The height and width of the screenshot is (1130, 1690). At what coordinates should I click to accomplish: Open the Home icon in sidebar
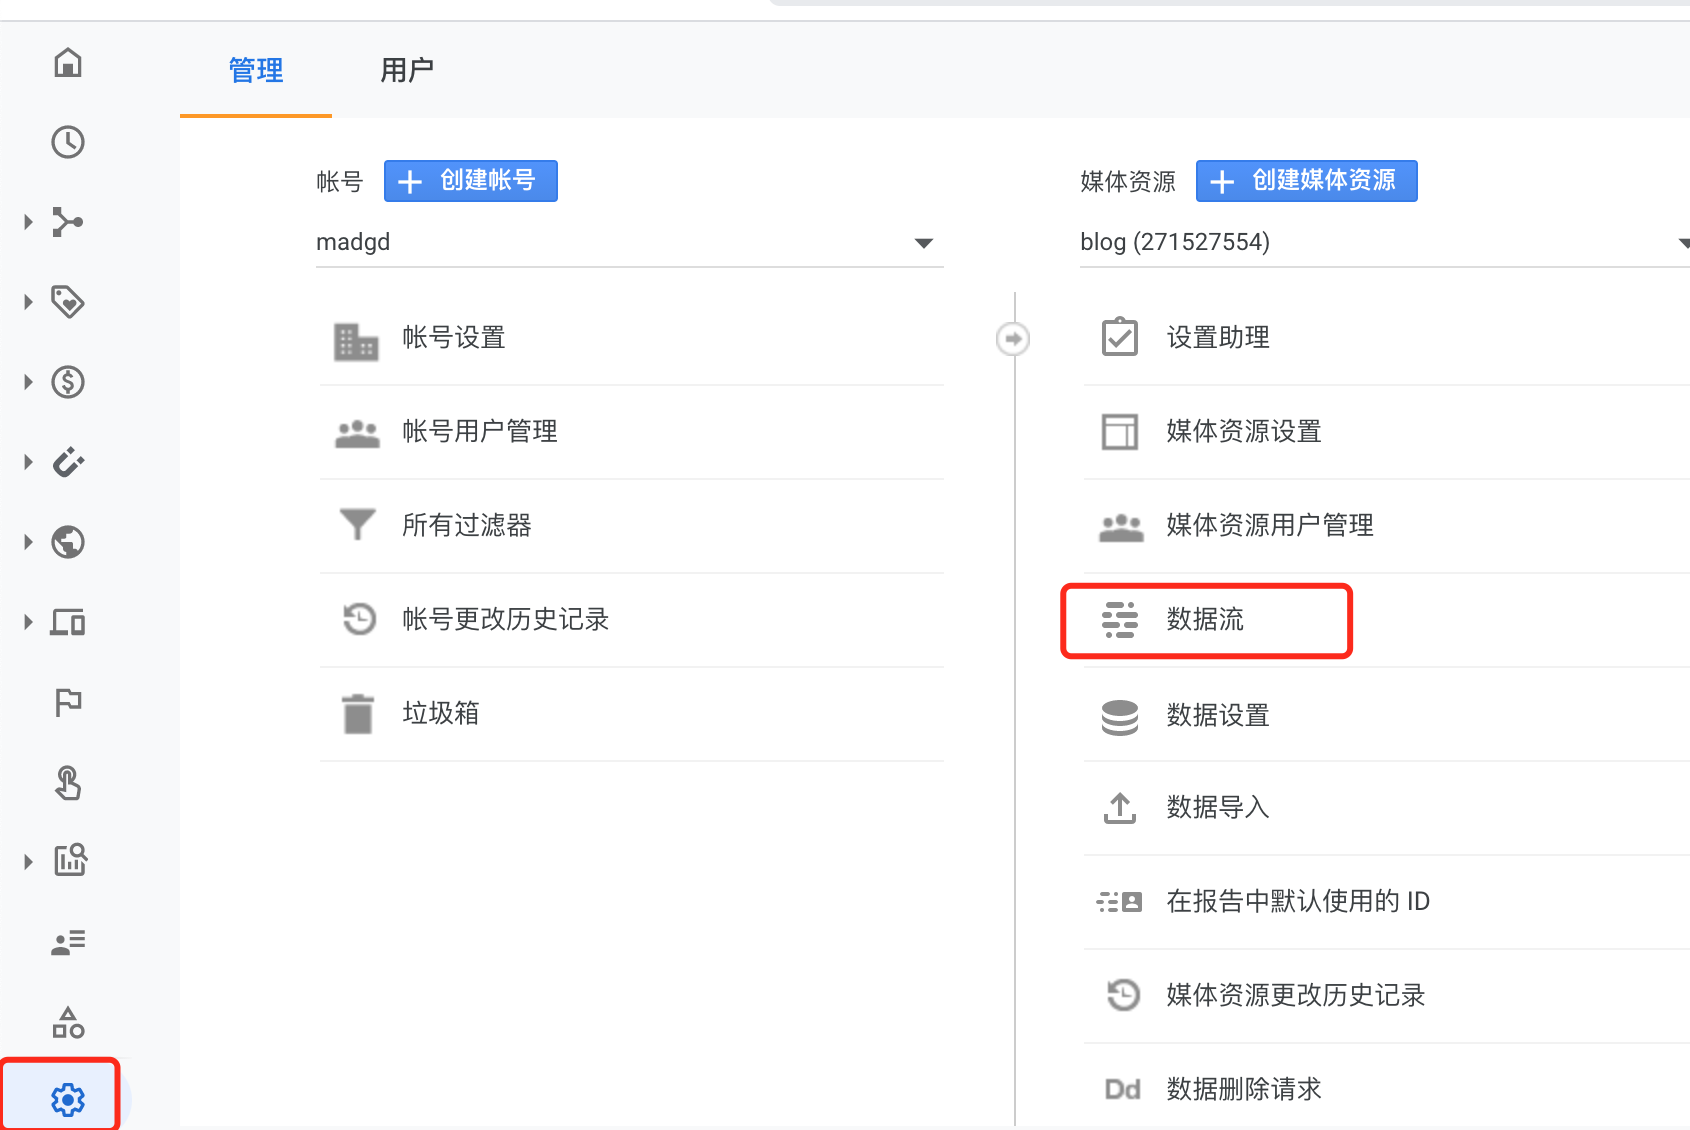coord(68,63)
